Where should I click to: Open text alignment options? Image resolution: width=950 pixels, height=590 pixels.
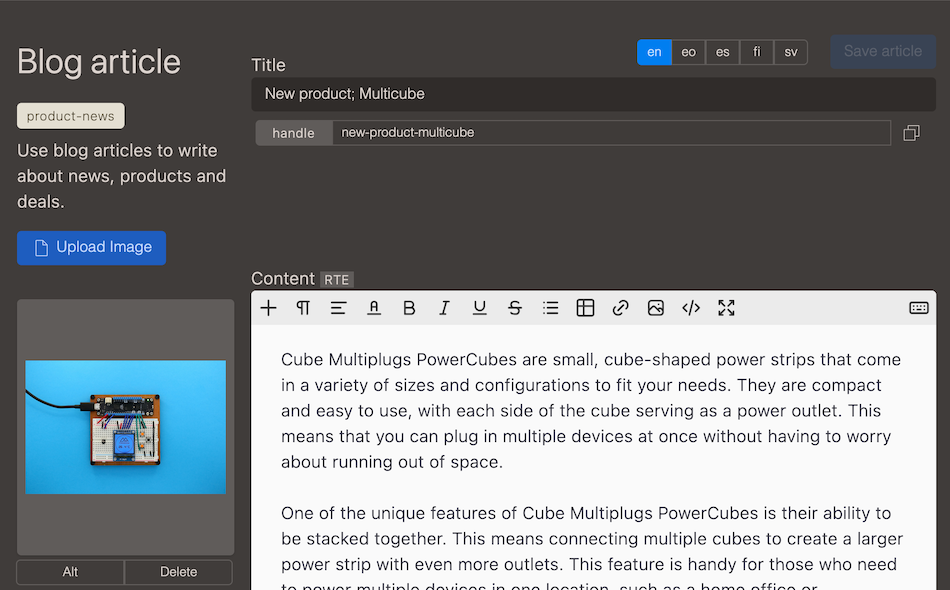pyautogui.click(x=338, y=308)
